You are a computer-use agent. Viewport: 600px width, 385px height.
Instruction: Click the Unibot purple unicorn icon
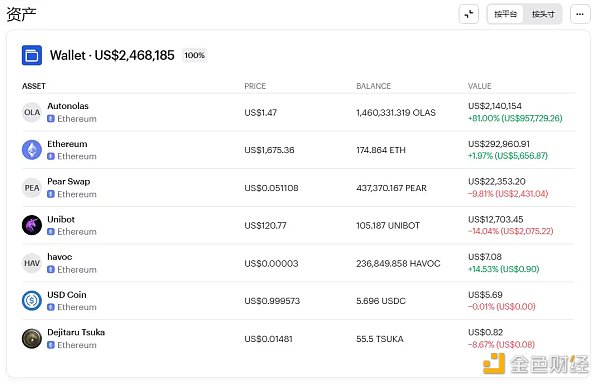click(x=32, y=225)
